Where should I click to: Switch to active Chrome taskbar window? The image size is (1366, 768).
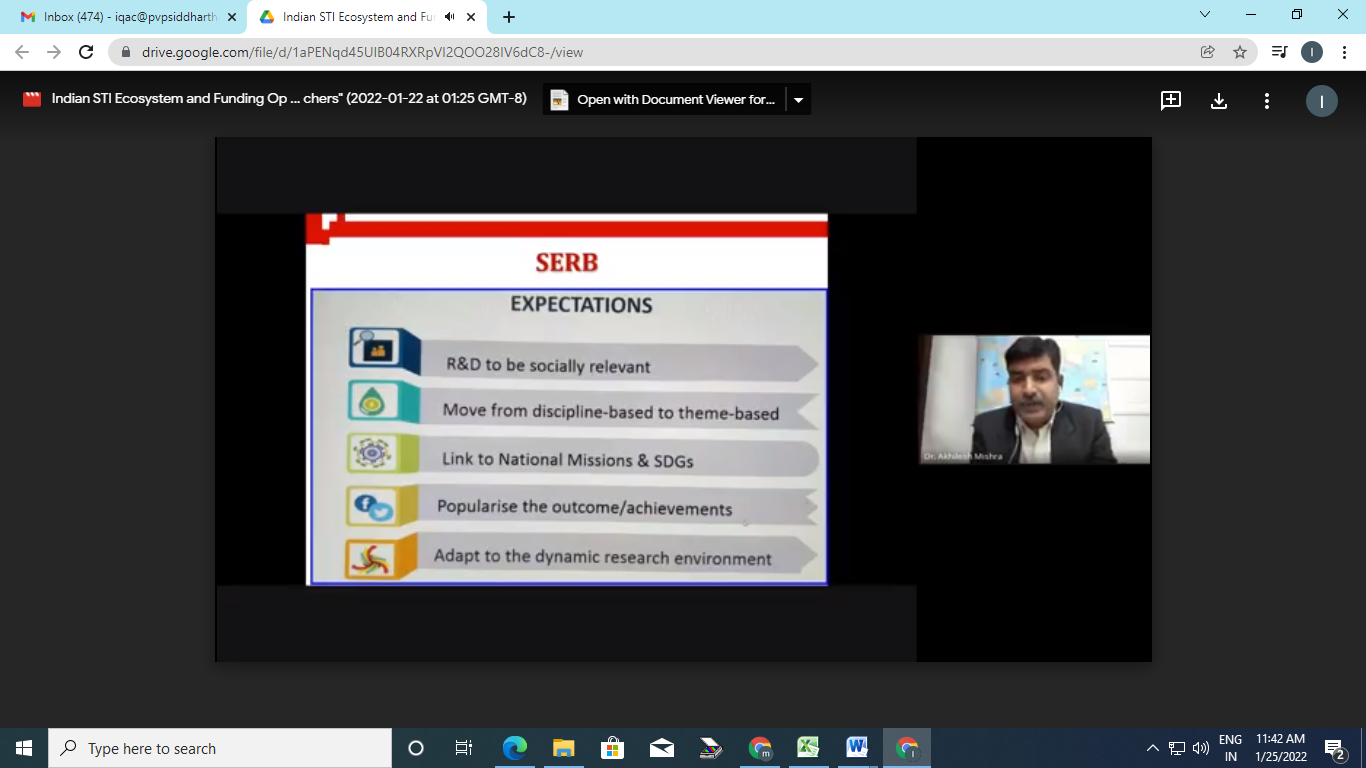pyautogui.click(x=907, y=748)
